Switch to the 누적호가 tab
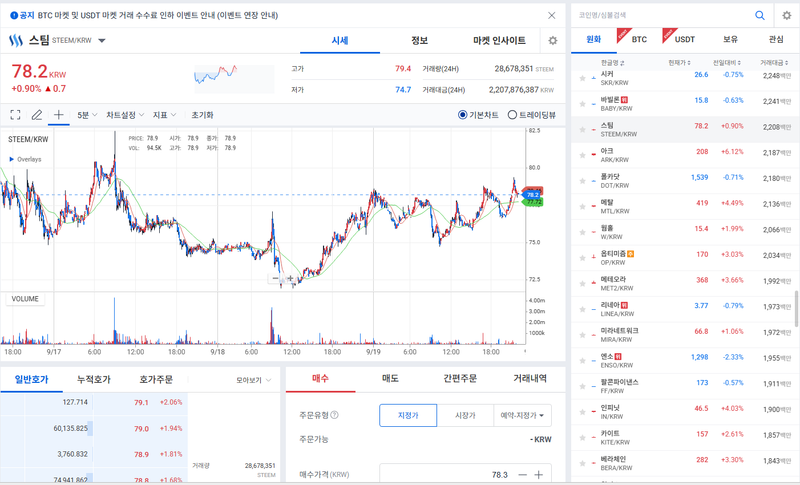The width and height of the screenshot is (800, 485). (x=94, y=379)
